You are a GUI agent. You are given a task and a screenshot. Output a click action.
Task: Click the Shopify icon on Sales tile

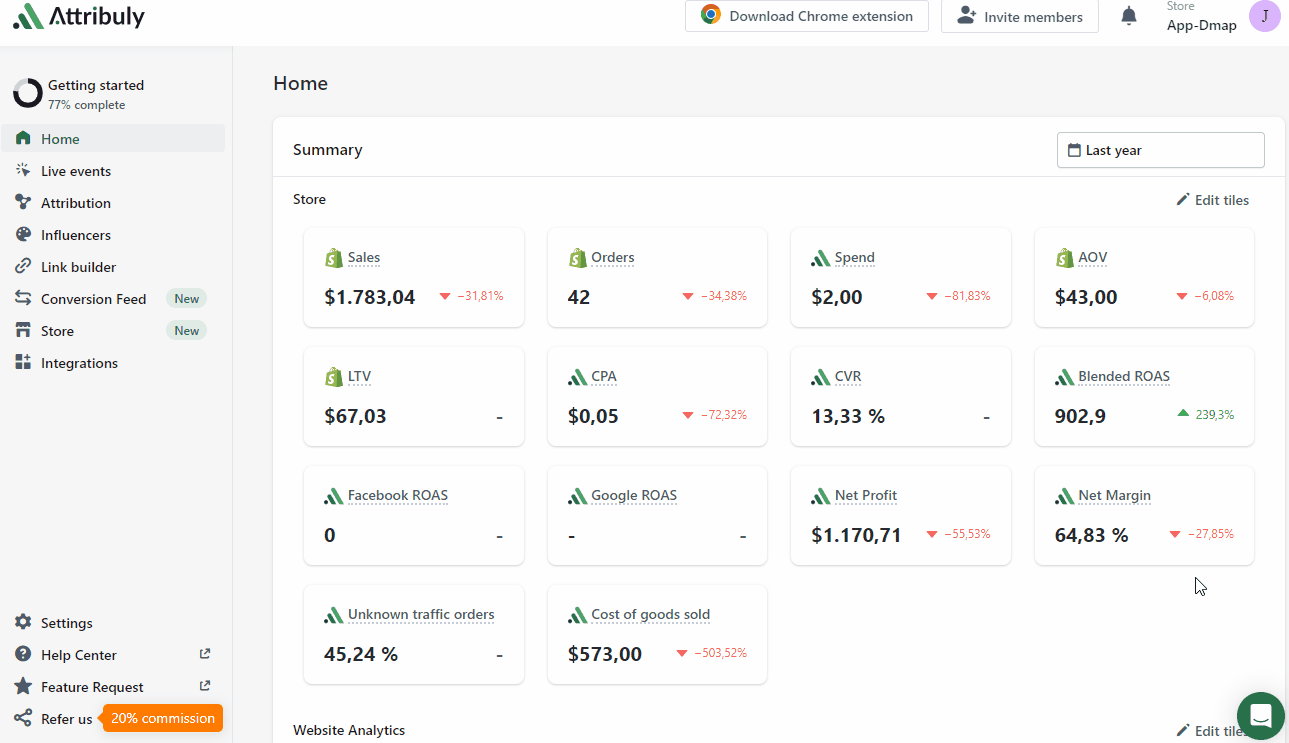334,258
